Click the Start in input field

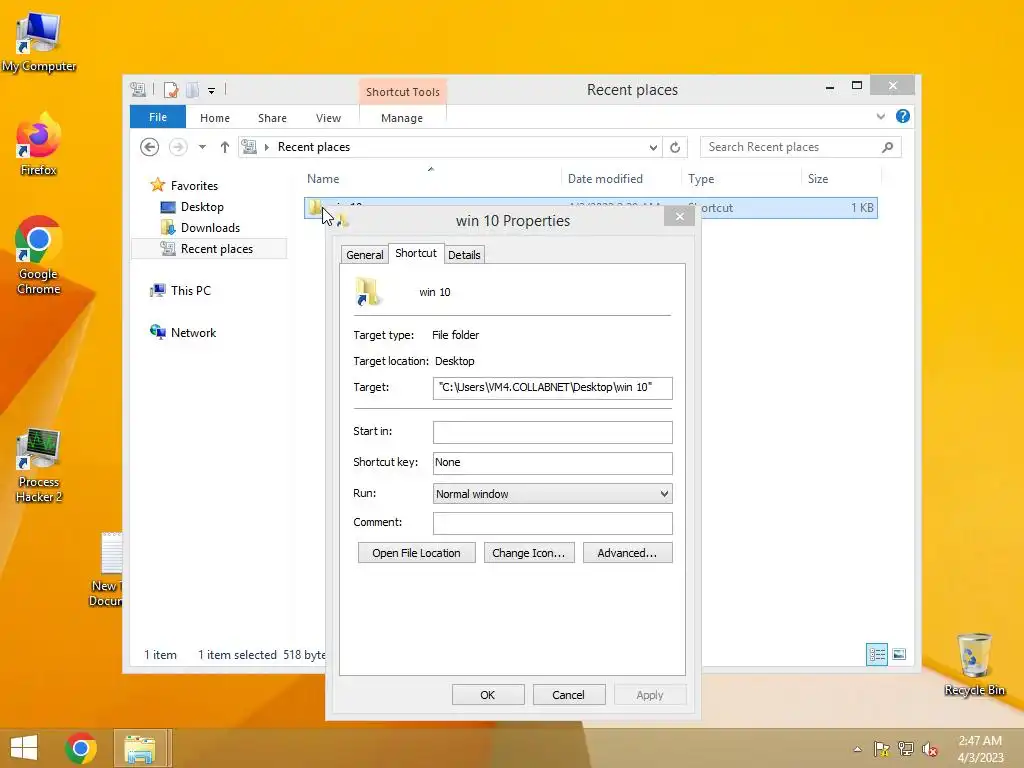click(552, 432)
